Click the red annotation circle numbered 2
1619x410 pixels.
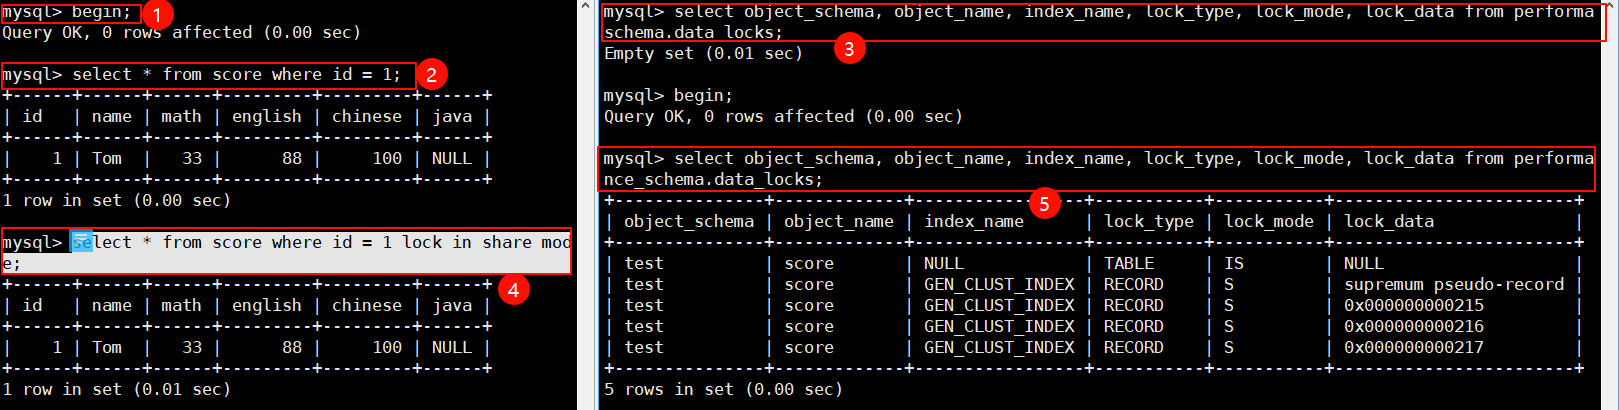click(x=431, y=74)
